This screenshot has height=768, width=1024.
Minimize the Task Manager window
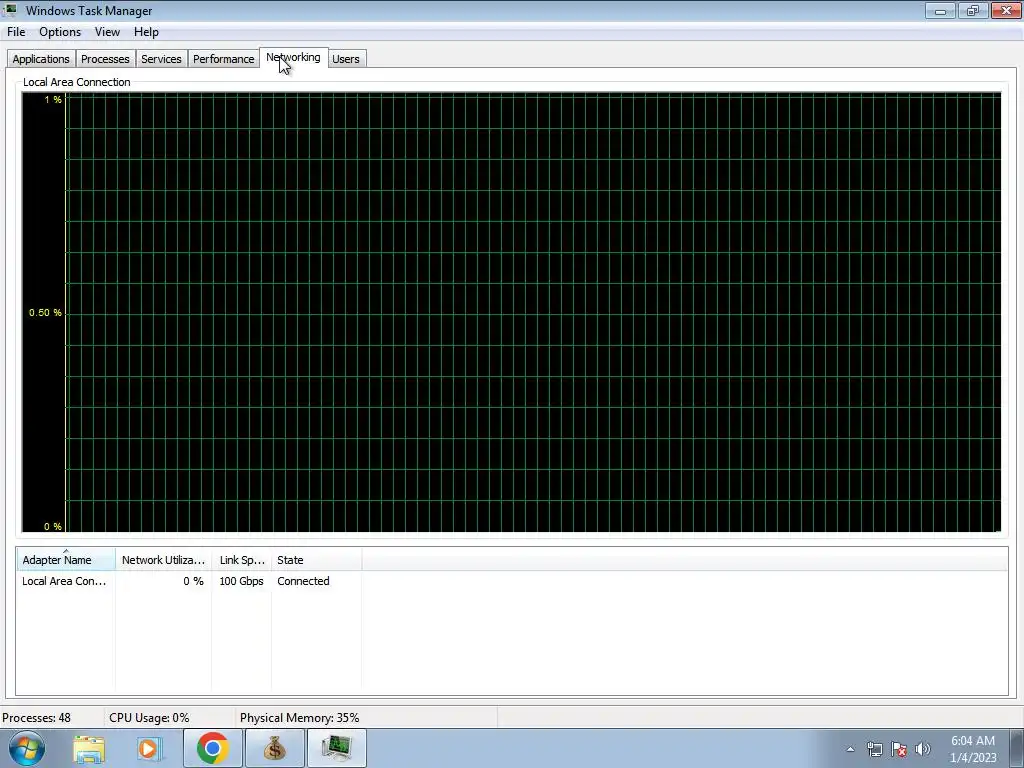tap(940, 10)
